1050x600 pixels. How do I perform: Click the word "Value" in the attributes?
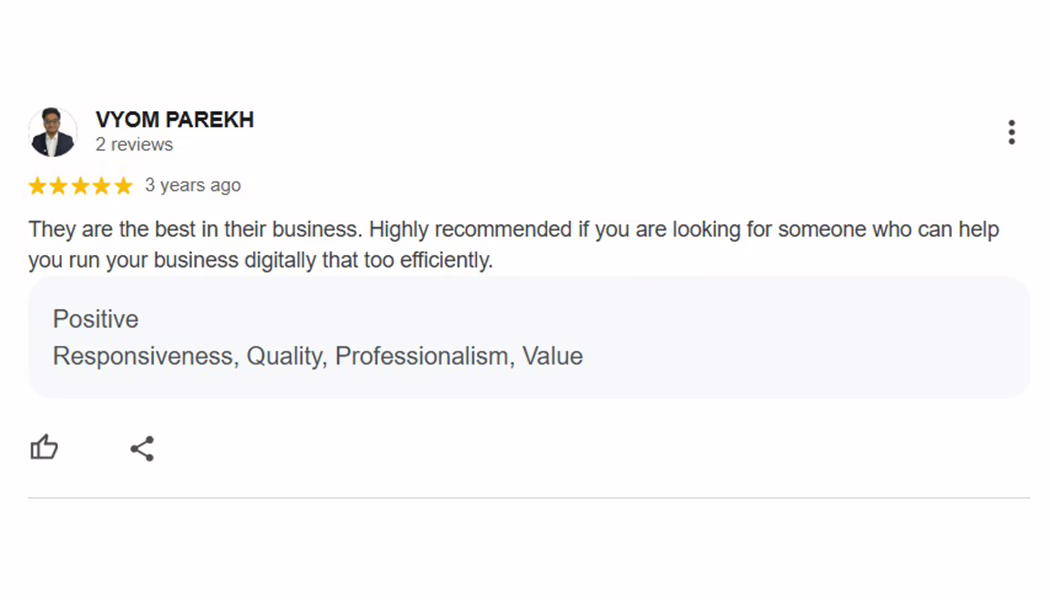tap(552, 356)
